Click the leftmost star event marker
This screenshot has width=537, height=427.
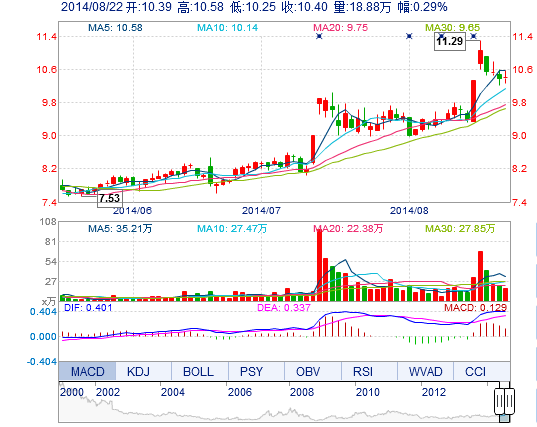pos(319,36)
